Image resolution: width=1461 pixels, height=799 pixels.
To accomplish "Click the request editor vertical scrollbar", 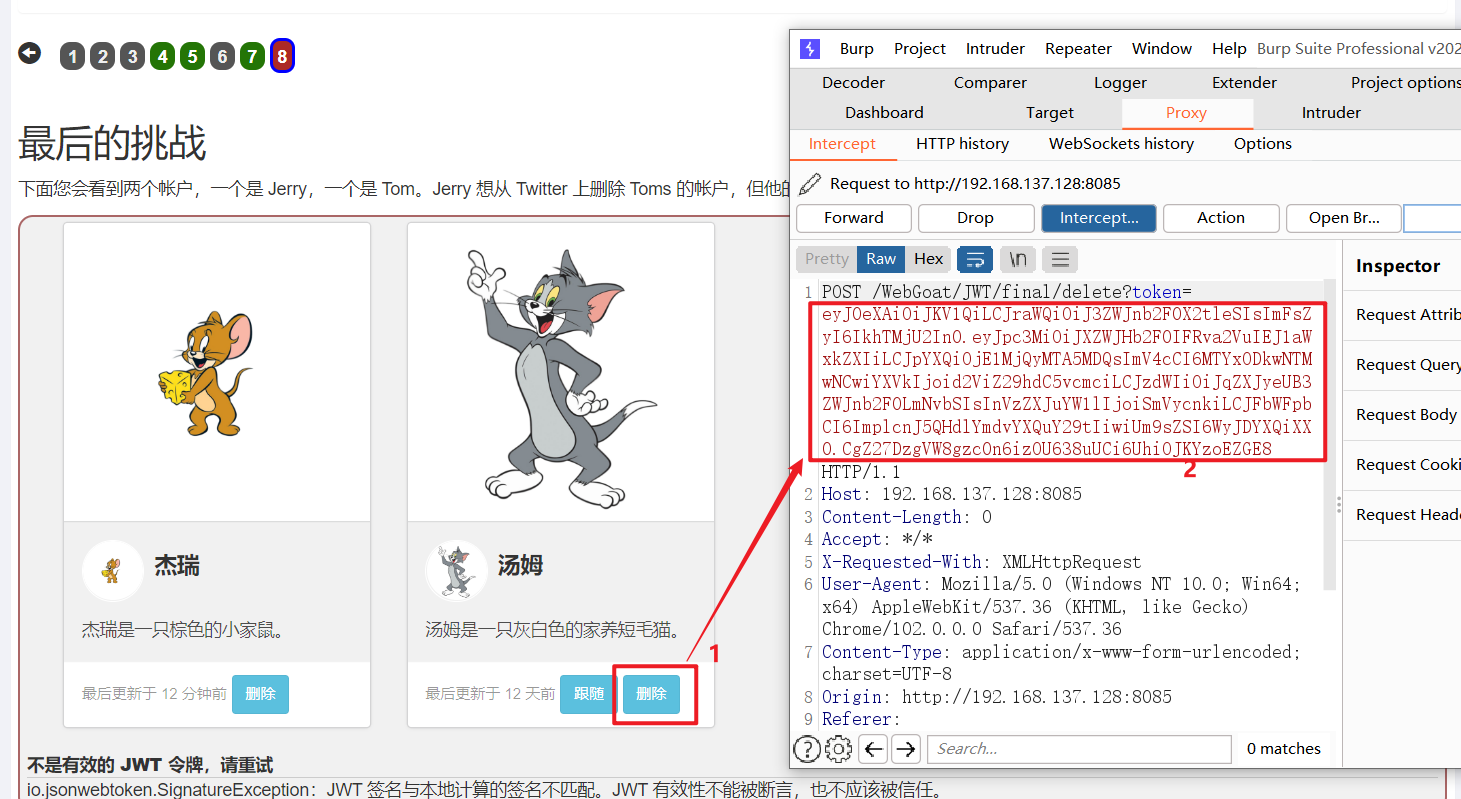I will click(x=1330, y=436).
